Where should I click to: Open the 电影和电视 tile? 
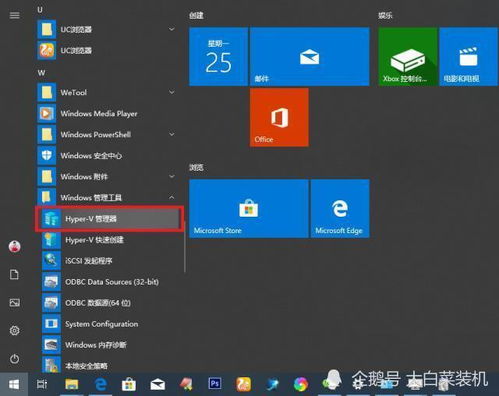pos(469,57)
